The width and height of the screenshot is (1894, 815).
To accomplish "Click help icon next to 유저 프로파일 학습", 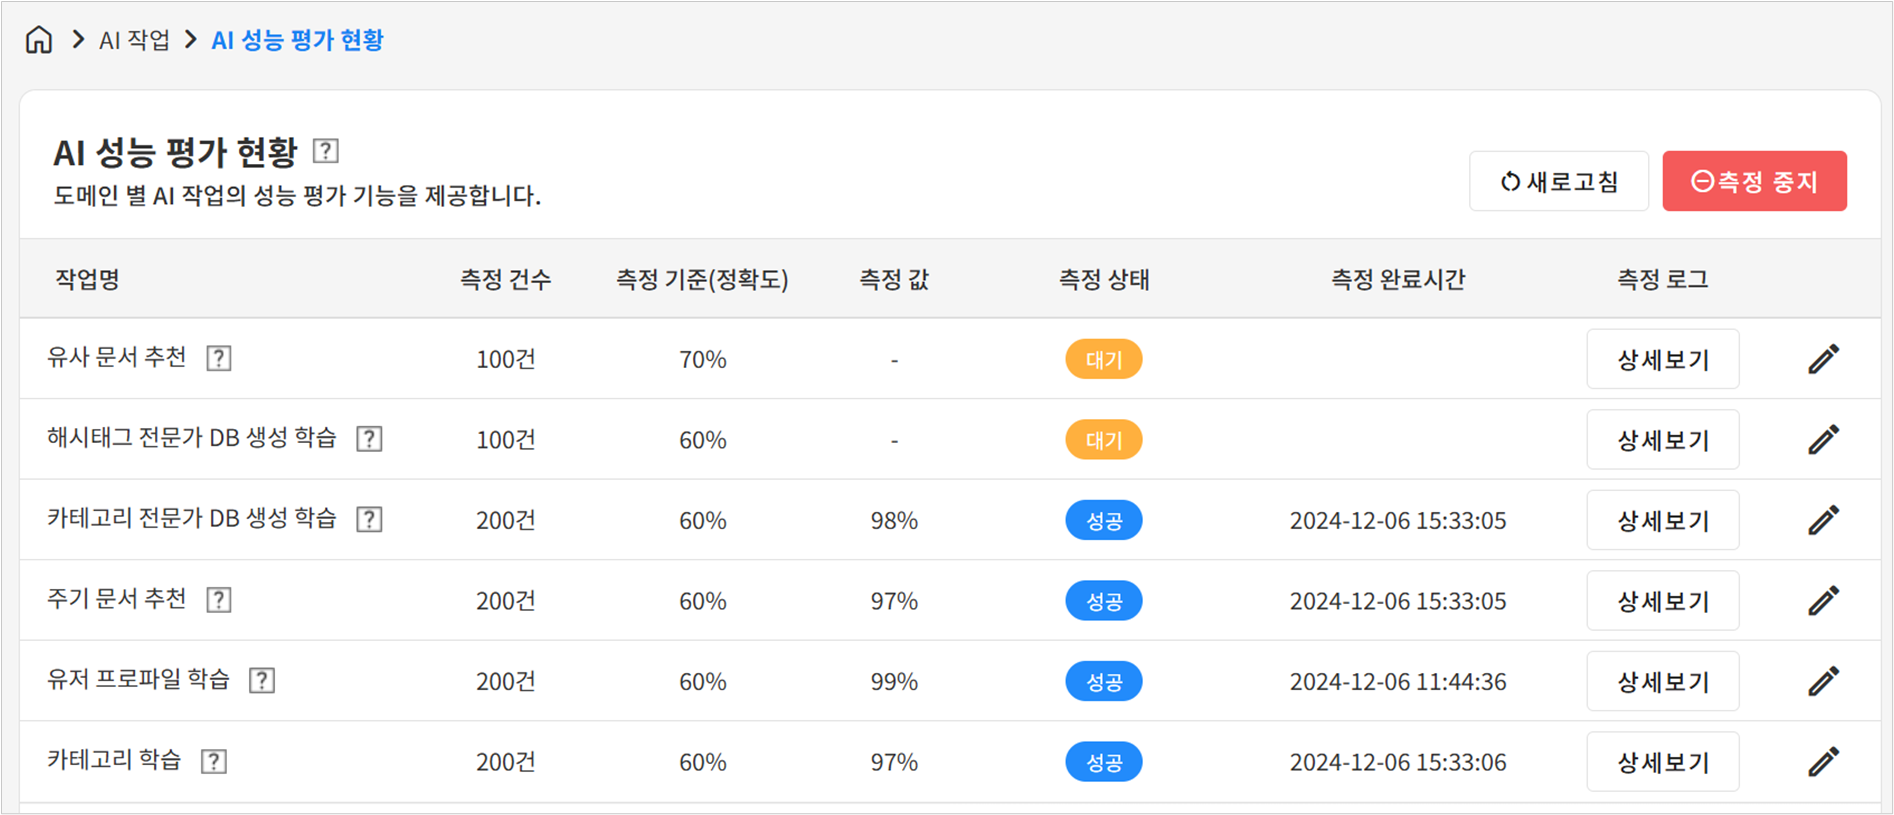I will pyautogui.click(x=262, y=681).
